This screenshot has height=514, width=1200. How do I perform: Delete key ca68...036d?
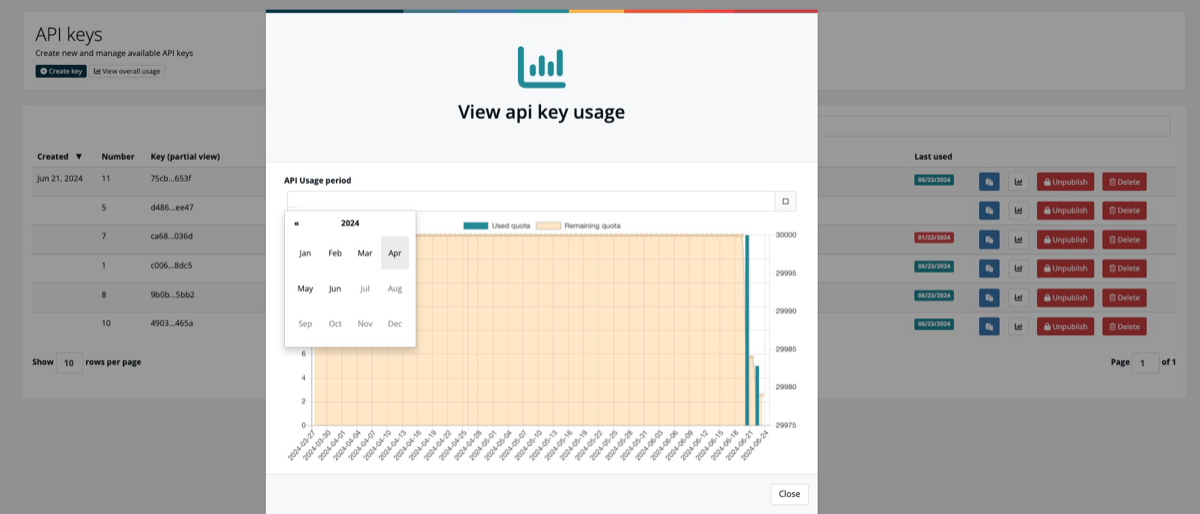[x=1124, y=240]
